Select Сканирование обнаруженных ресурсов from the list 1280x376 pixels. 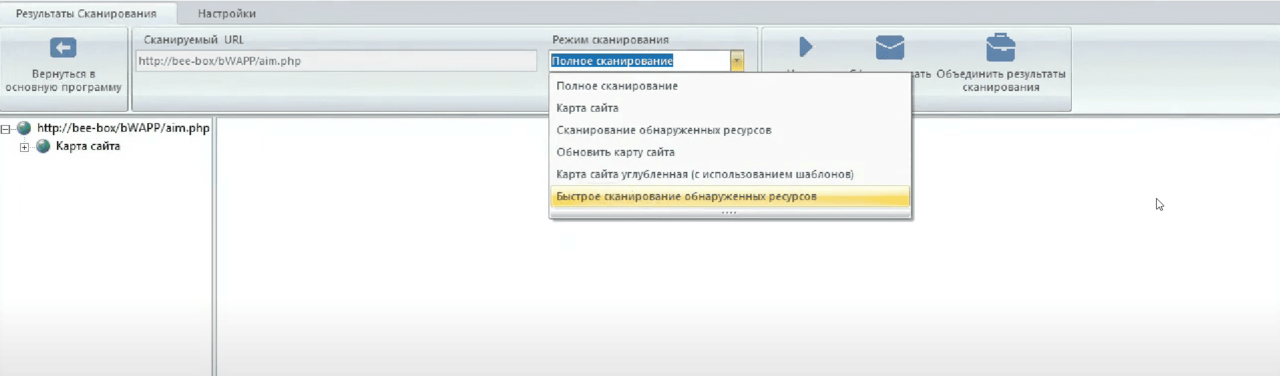click(730, 130)
